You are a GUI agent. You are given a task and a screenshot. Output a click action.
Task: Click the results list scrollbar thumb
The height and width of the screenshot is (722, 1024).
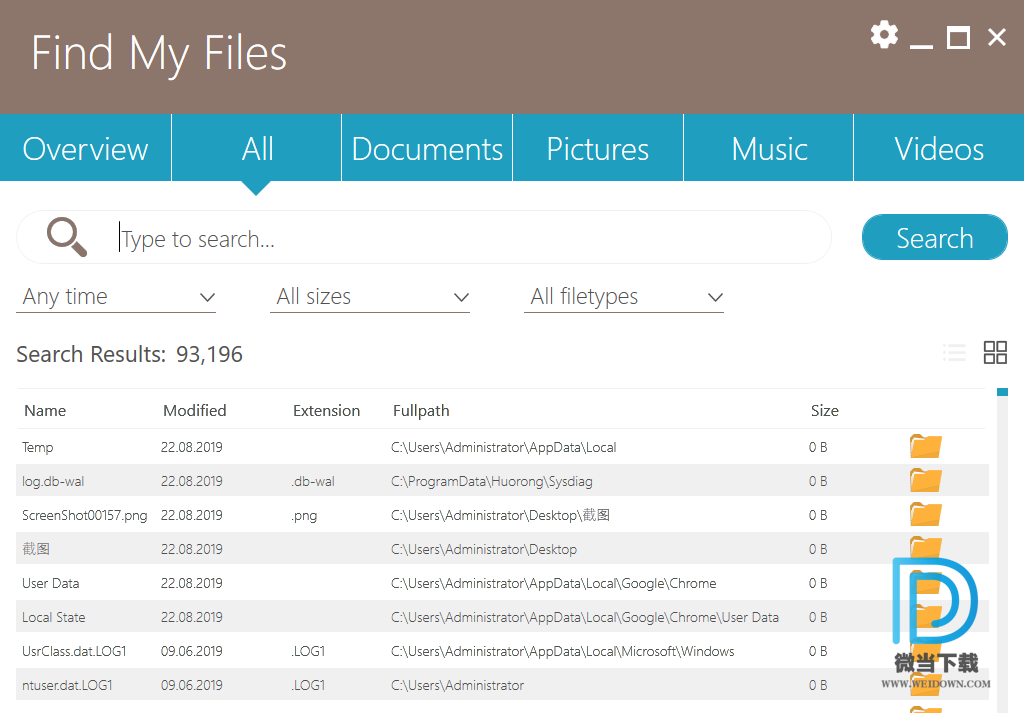coord(1002,392)
